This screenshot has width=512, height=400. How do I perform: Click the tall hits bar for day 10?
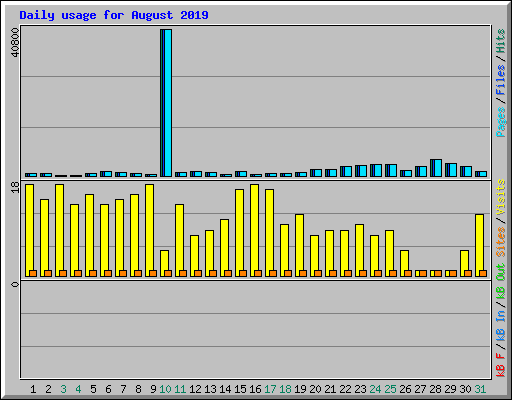pyautogui.click(x=166, y=103)
